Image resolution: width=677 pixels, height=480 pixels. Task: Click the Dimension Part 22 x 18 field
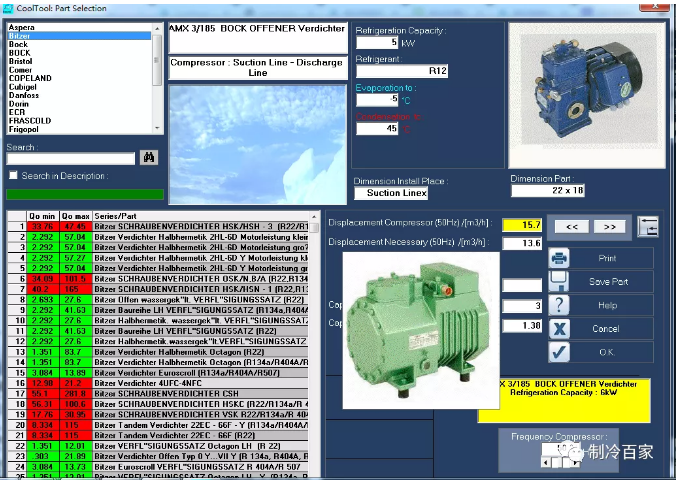click(548, 190)
